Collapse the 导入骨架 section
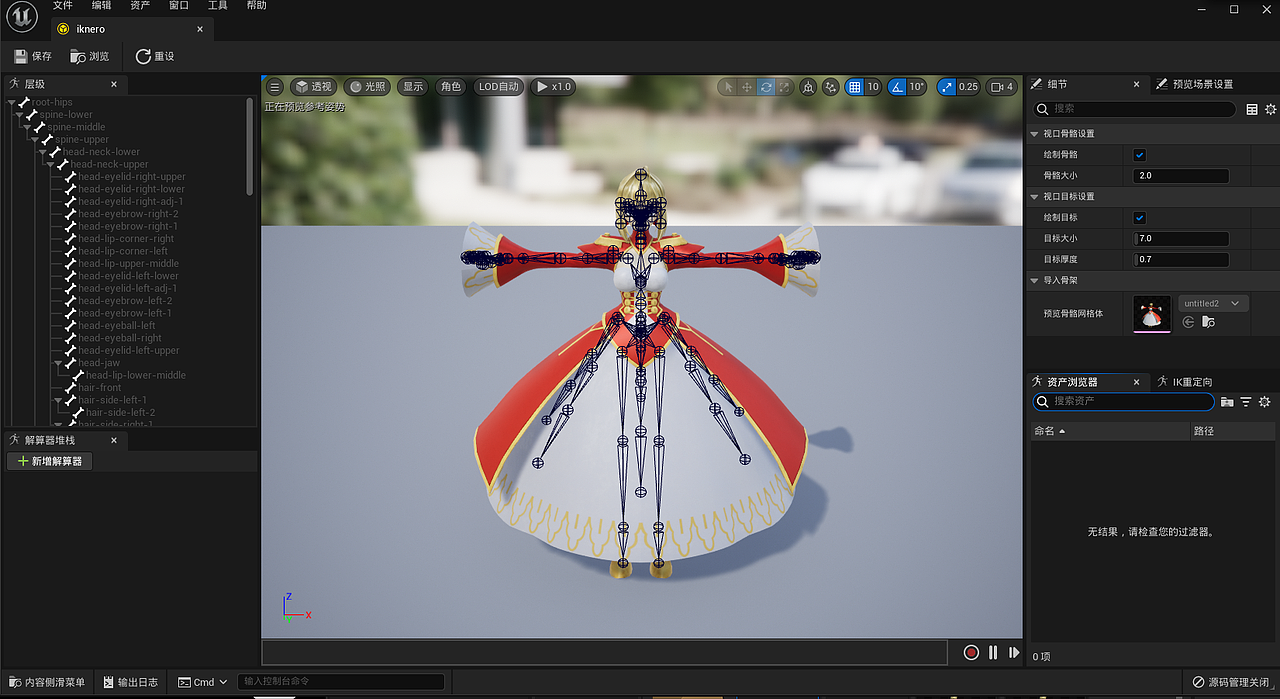Viewport: 1280px width, 699px height. [x=1035, y=280]
